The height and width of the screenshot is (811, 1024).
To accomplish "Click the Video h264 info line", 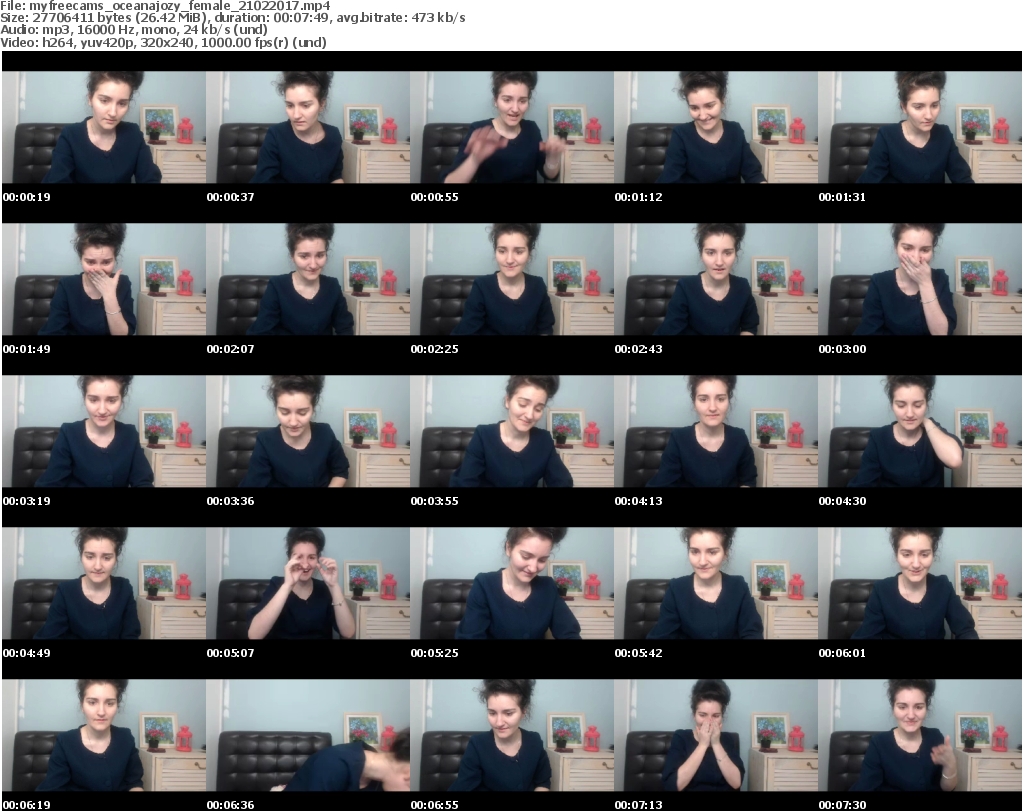I will pos(163,42).
